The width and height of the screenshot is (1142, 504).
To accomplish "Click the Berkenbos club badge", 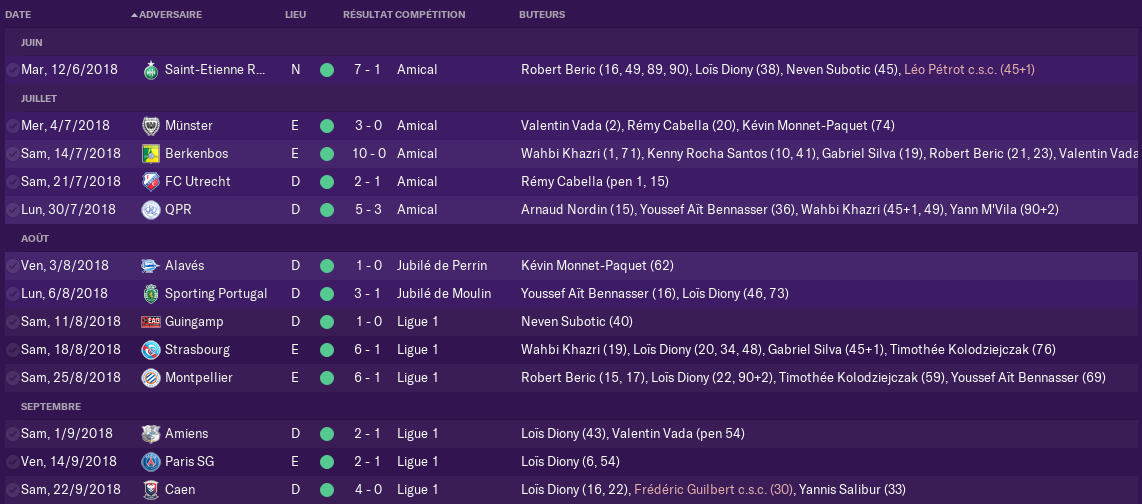I will tap(151, 154).
